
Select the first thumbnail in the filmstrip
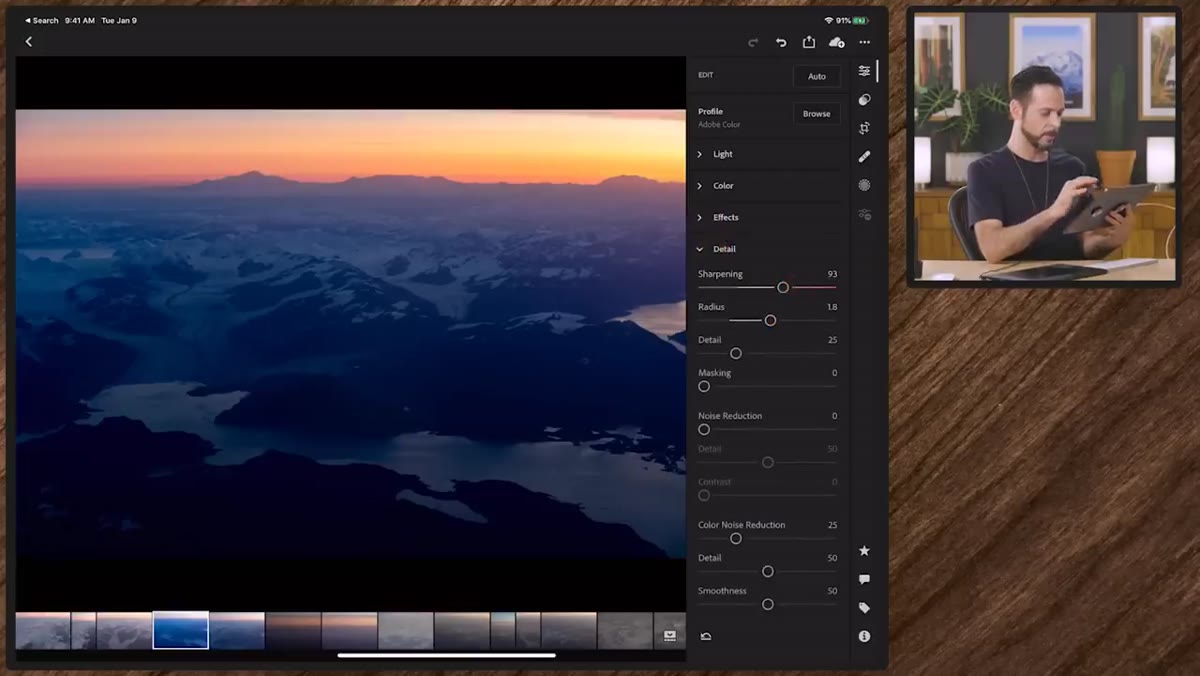pyautogui.click(x=43, y=631)
